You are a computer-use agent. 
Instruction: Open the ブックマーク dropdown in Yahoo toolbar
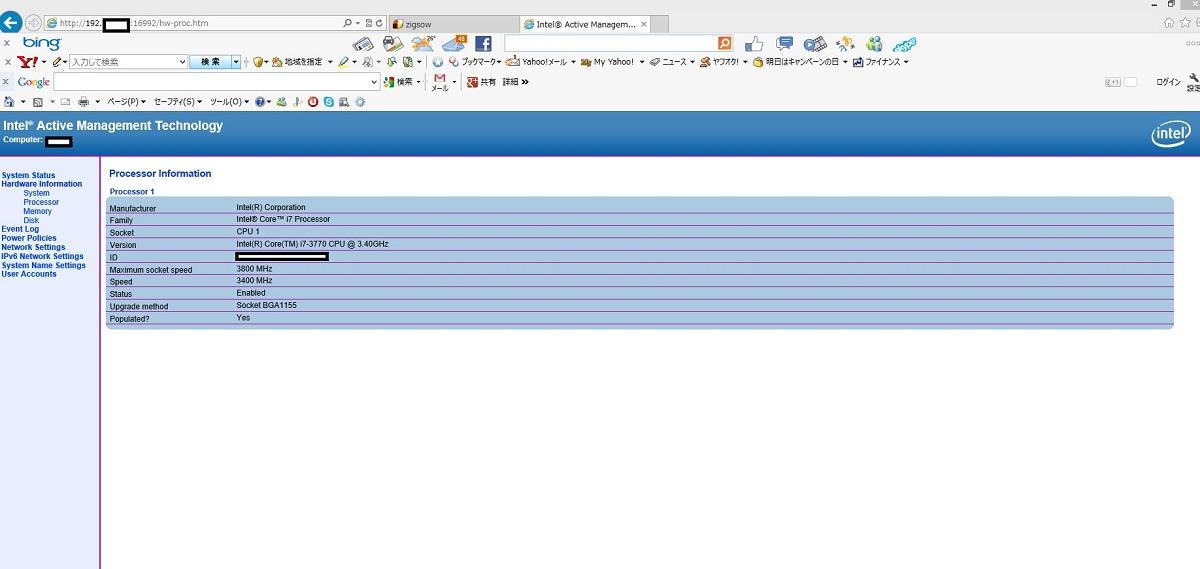point(498,62)
